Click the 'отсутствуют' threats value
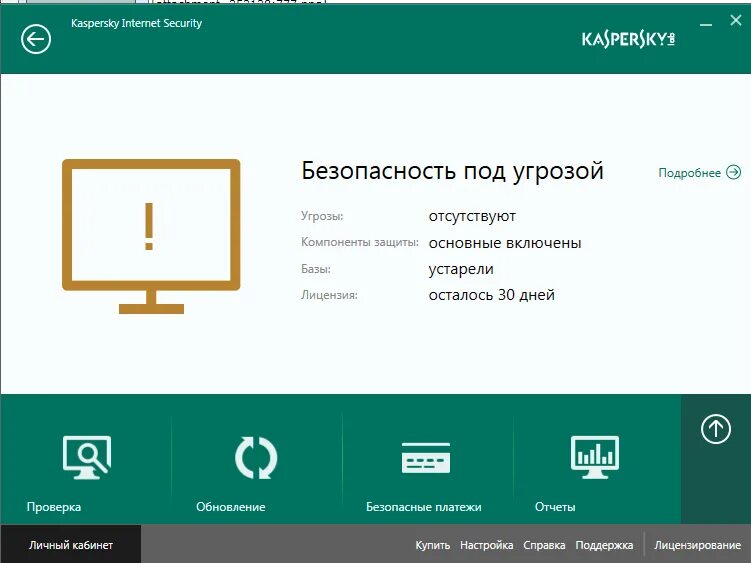The width and height of the screenshot is (751, 563). [472, 217]
